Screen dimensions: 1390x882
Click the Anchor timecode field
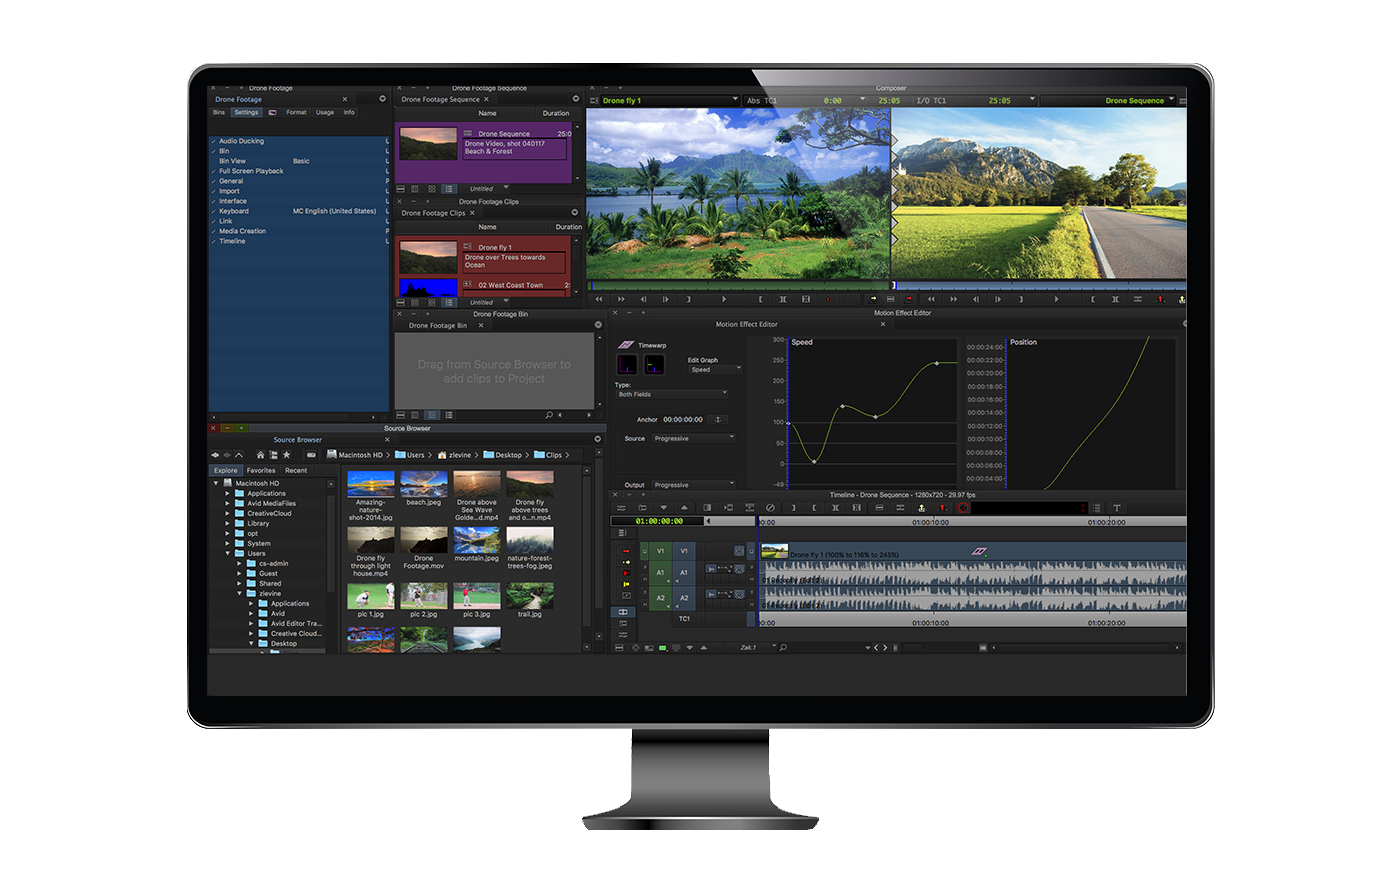pyautogui.click(x=683, y=419)
